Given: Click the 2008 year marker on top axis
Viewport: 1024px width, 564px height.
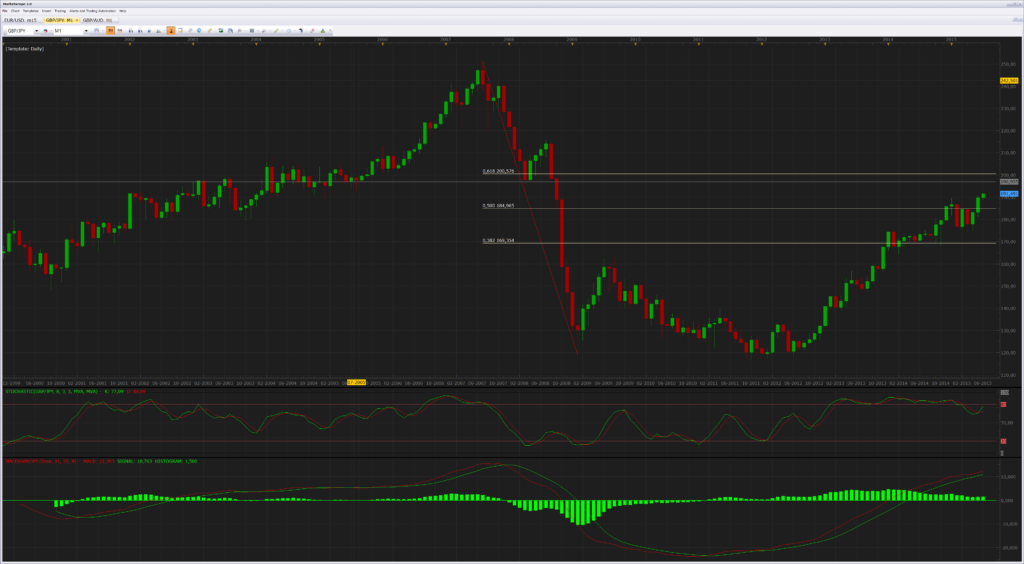Looking at the screenshot, I should 509,40.
